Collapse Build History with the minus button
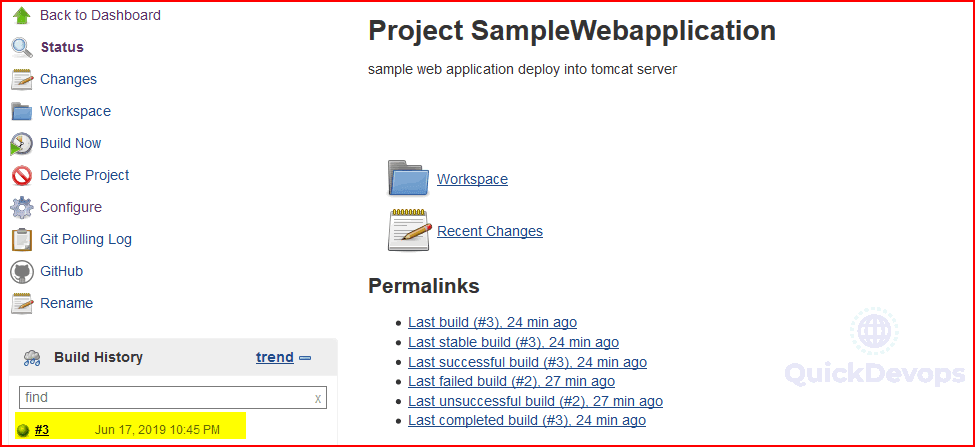 coord(305,357)
